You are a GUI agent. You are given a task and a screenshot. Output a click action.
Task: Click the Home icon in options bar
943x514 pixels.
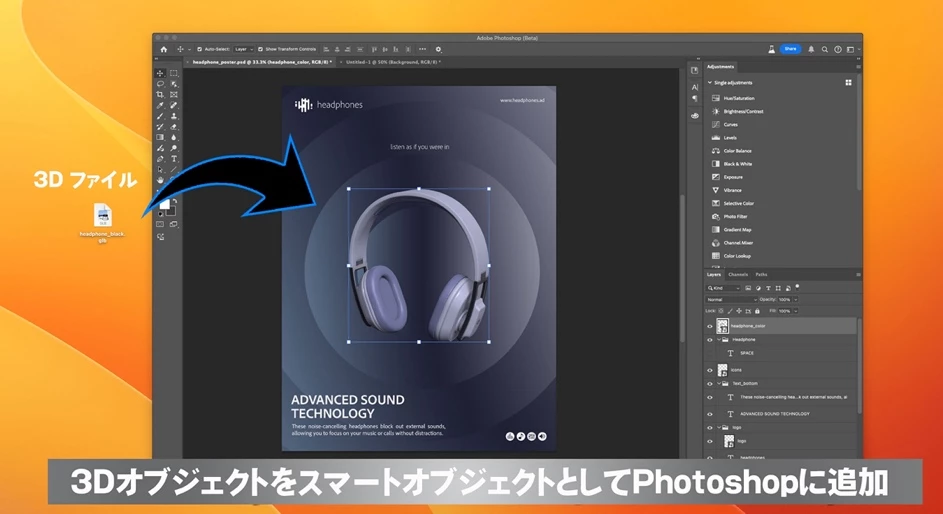(164, 49)
